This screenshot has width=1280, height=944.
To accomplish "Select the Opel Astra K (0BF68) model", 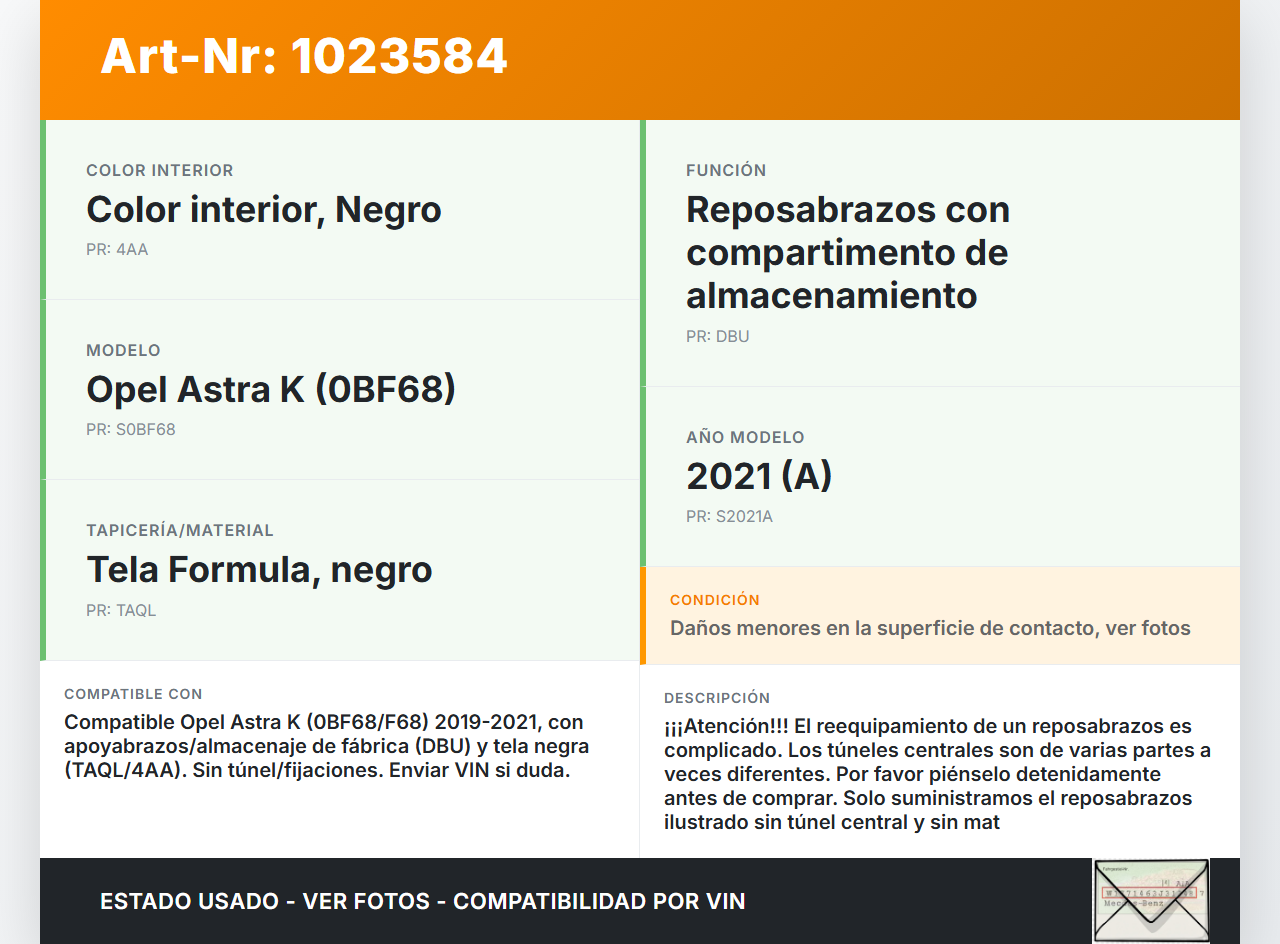I will pos(271,390).
